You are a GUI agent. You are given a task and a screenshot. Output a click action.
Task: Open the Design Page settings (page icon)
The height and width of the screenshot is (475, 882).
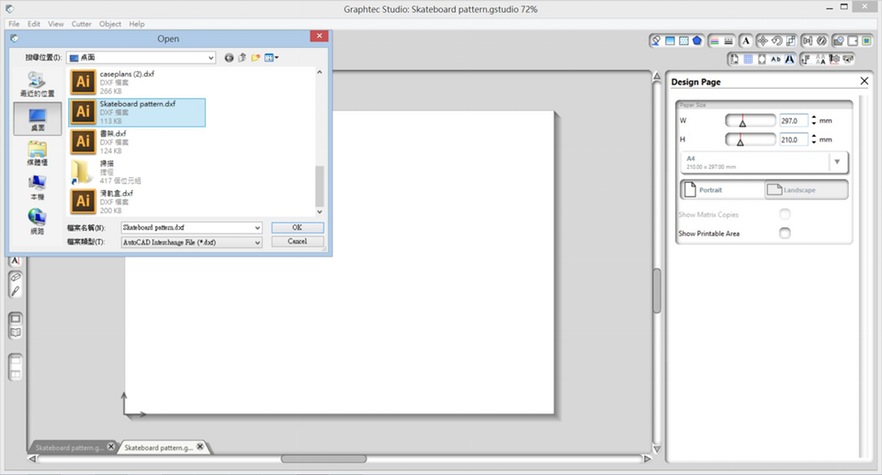(x=734, y=59)
